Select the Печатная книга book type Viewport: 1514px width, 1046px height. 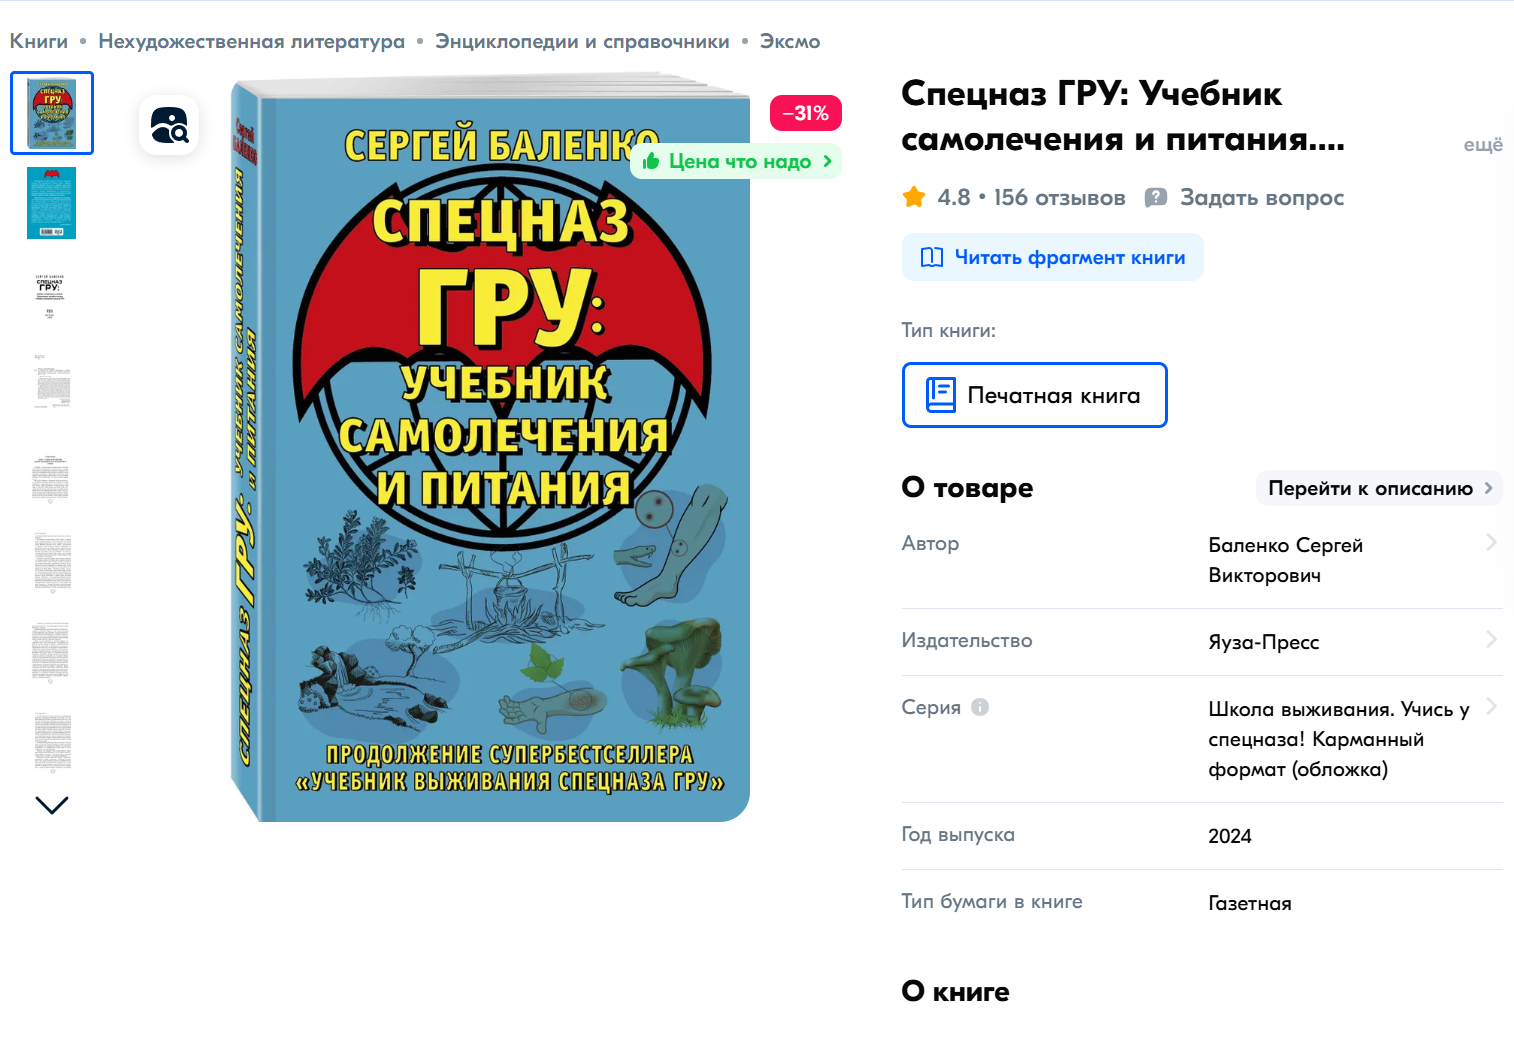tap(1034, 395)
